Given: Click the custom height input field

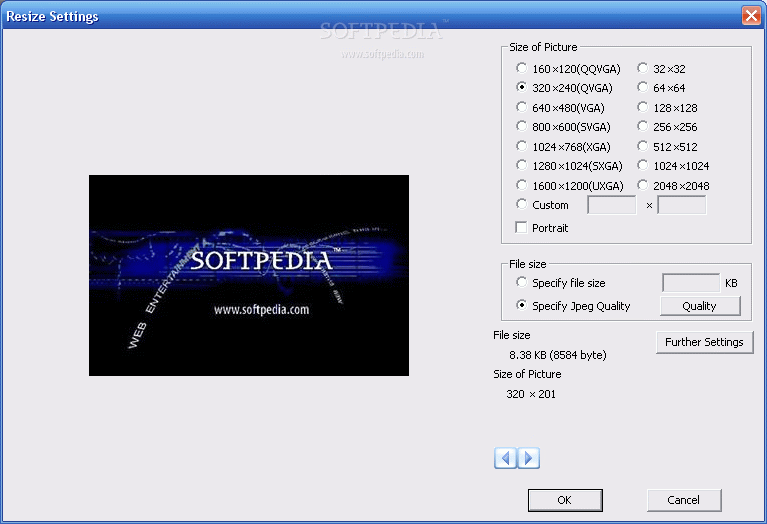Looking at the screenshot, I should (682, 205).
